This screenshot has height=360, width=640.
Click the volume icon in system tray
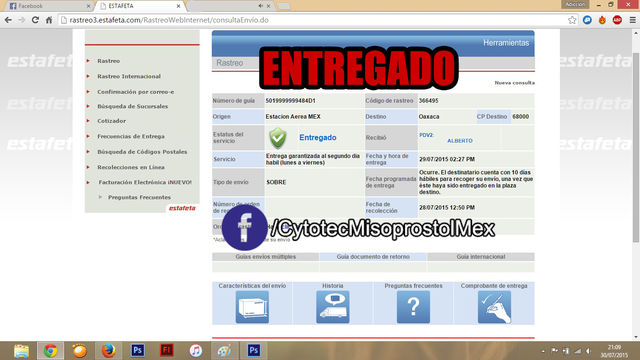(588, 351)
